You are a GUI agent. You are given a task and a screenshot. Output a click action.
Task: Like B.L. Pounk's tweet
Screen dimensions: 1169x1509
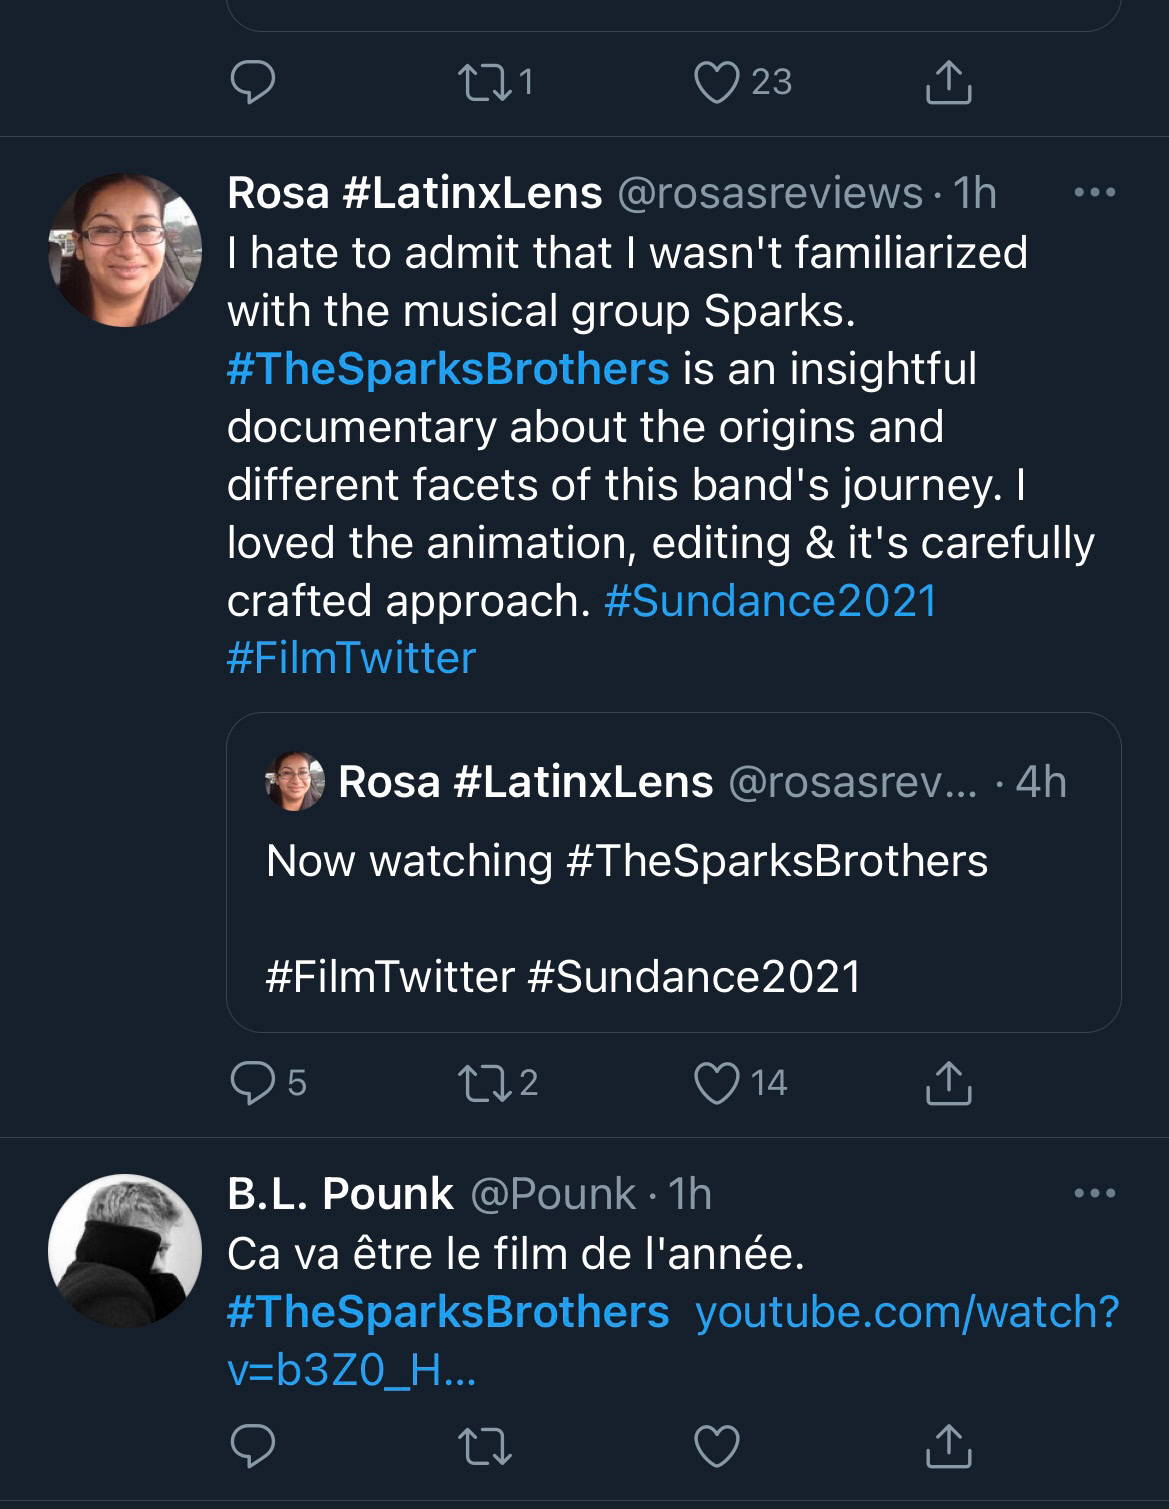click(x=716, y=1446)
